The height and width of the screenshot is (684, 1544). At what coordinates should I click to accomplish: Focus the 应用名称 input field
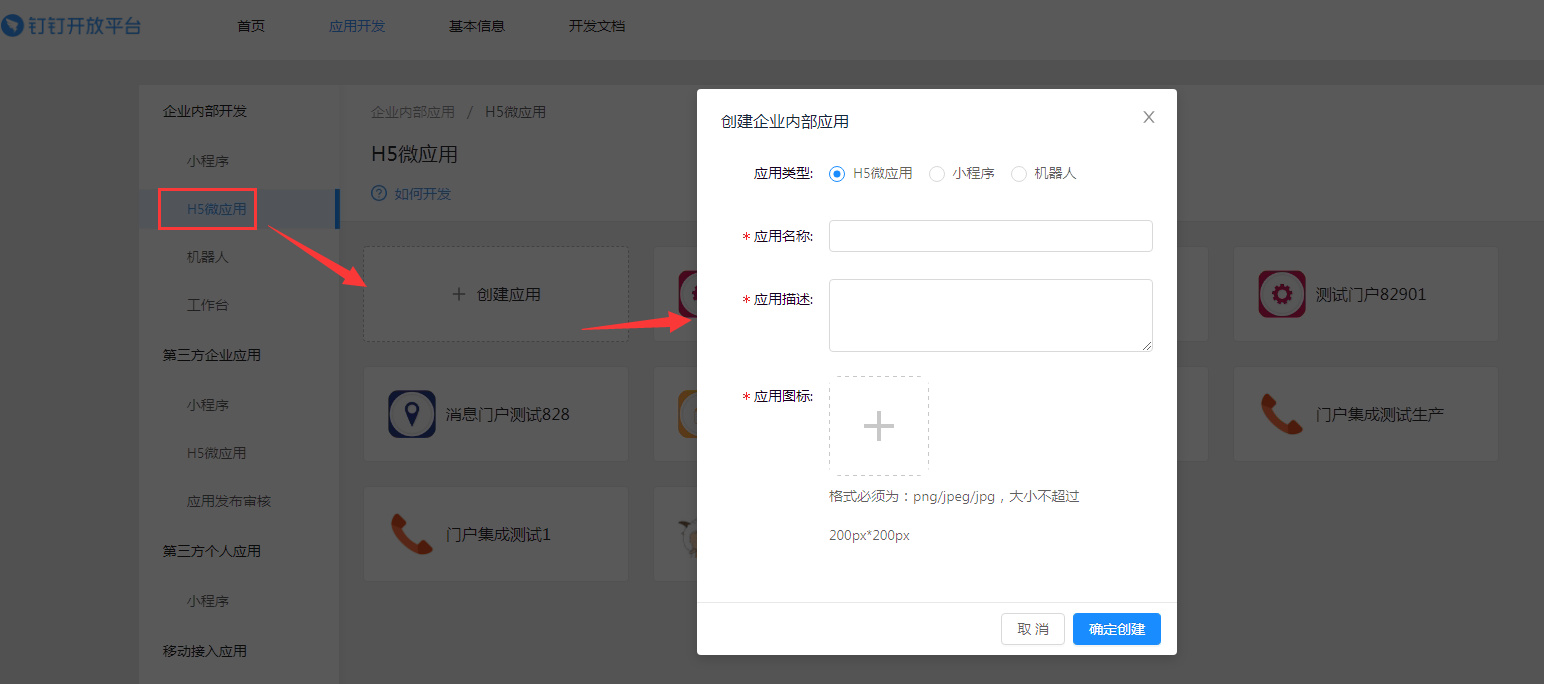991,236
